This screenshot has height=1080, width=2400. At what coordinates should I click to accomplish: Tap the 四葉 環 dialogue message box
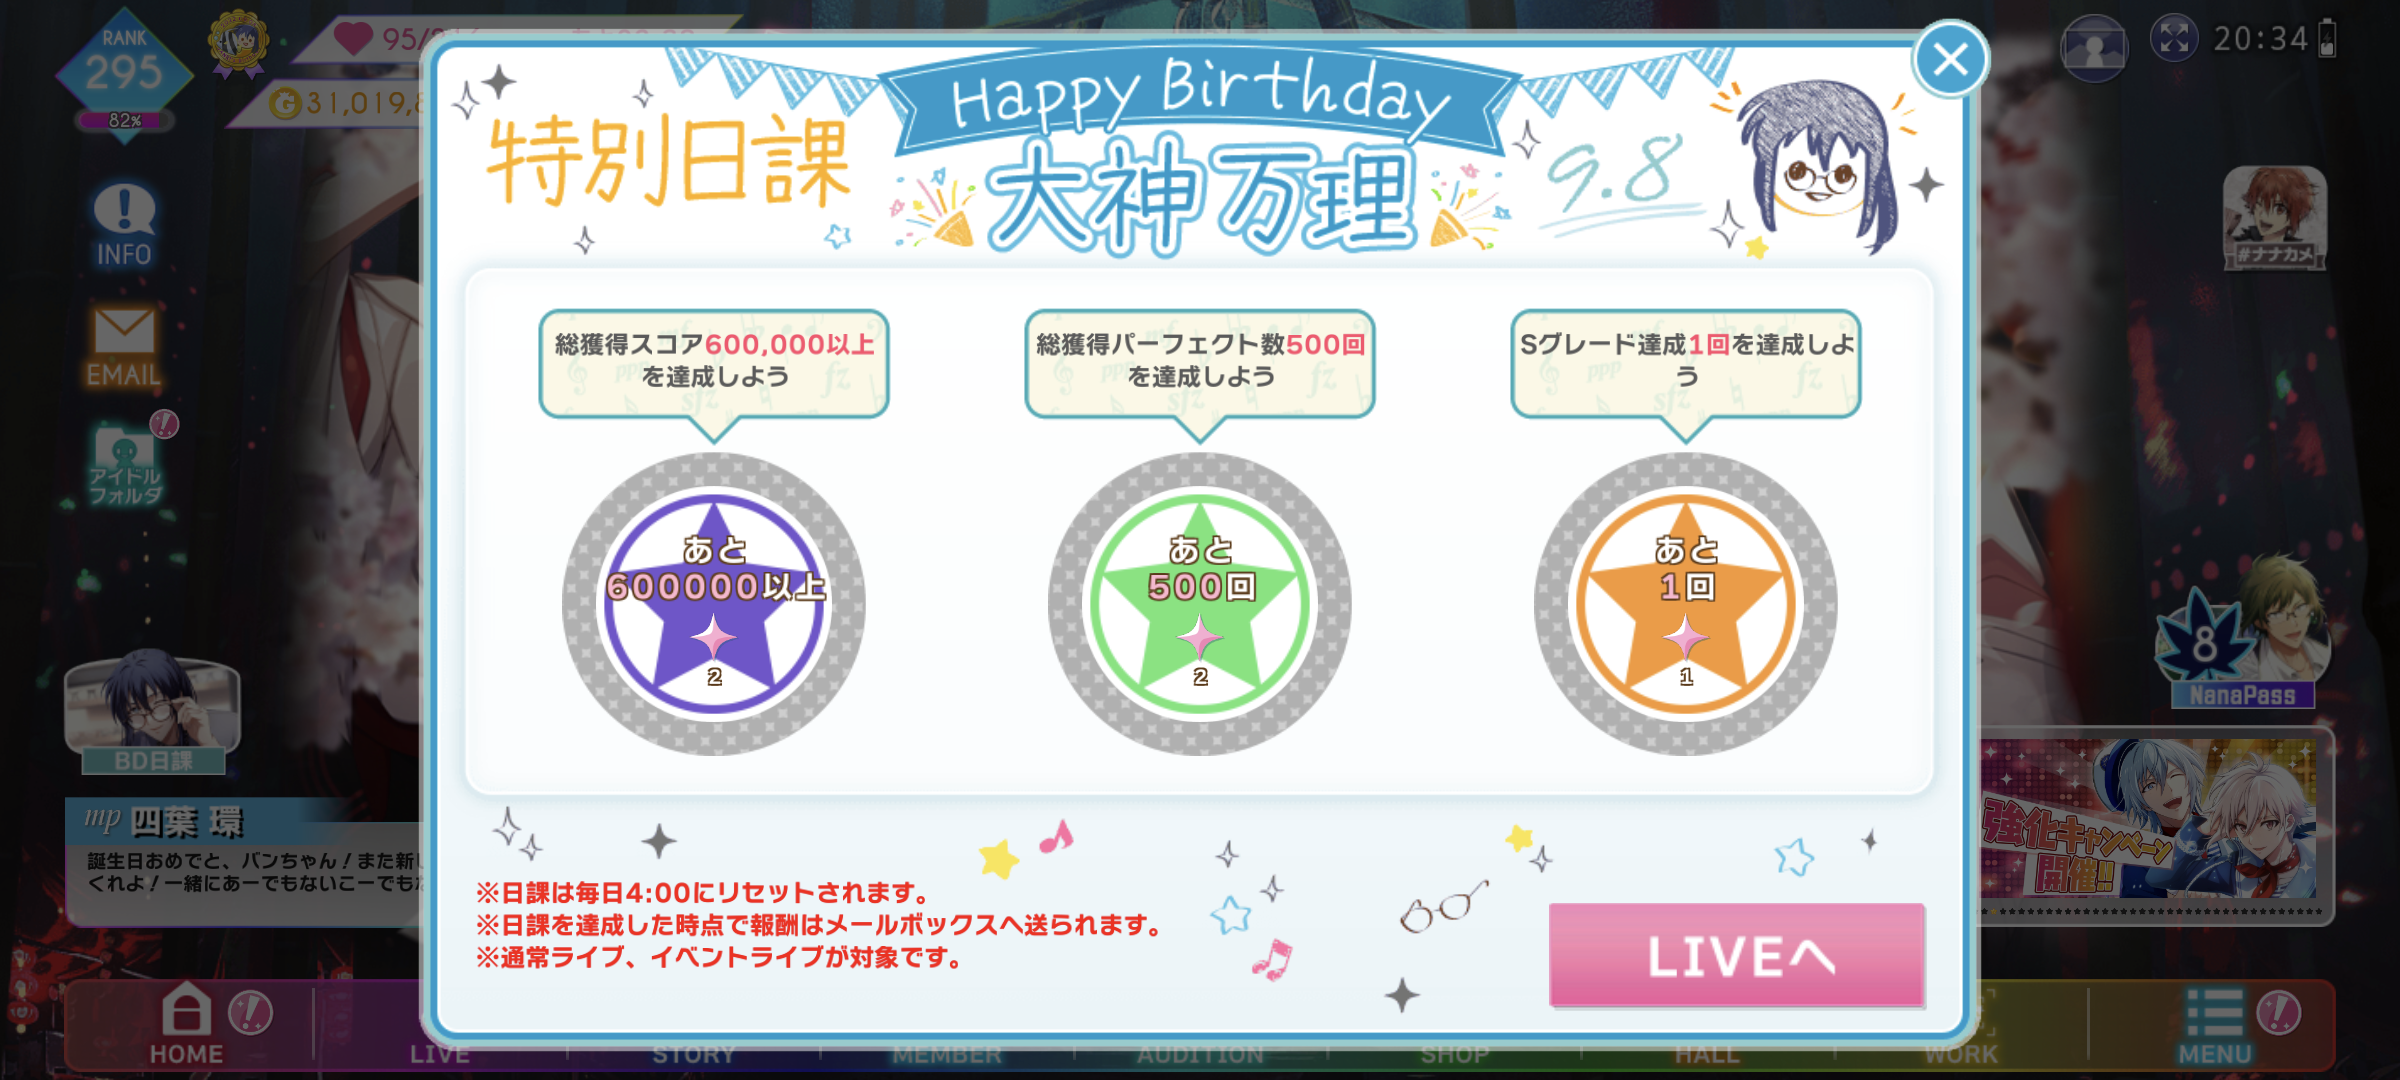tap(244, 860)
